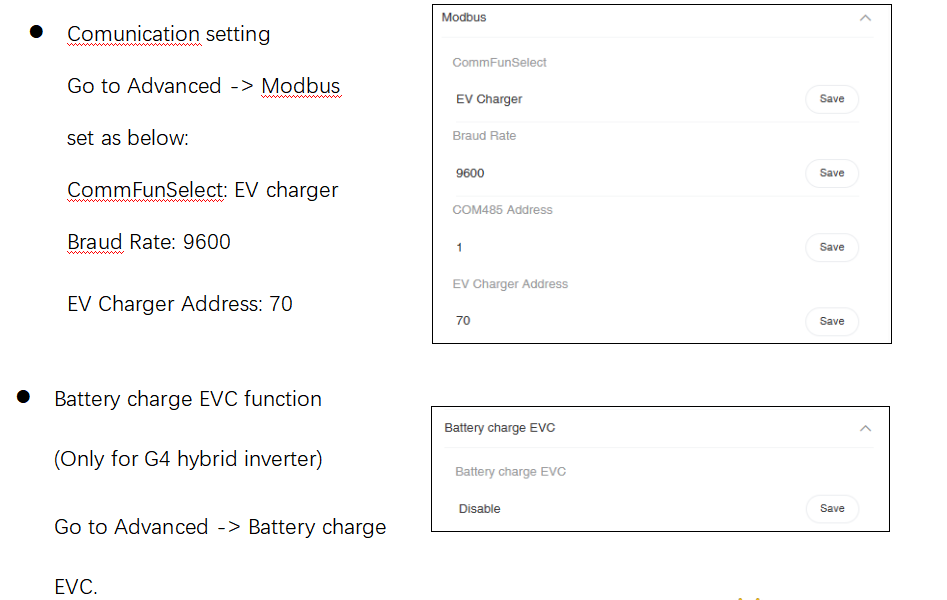Click the underlined word Modbus in instructions

pyautogui.click(x=300, y=86)
